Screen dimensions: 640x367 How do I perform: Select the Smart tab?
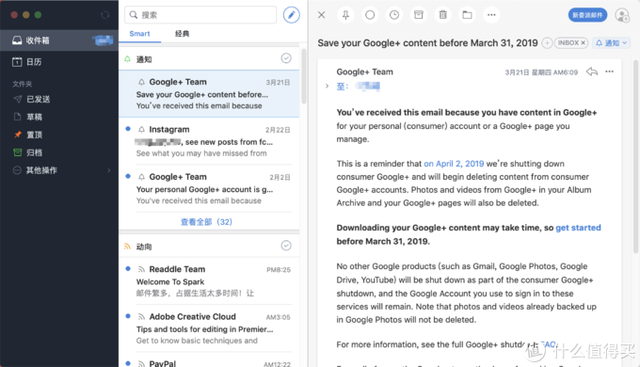pyautogui.click(x=140, y=33)
